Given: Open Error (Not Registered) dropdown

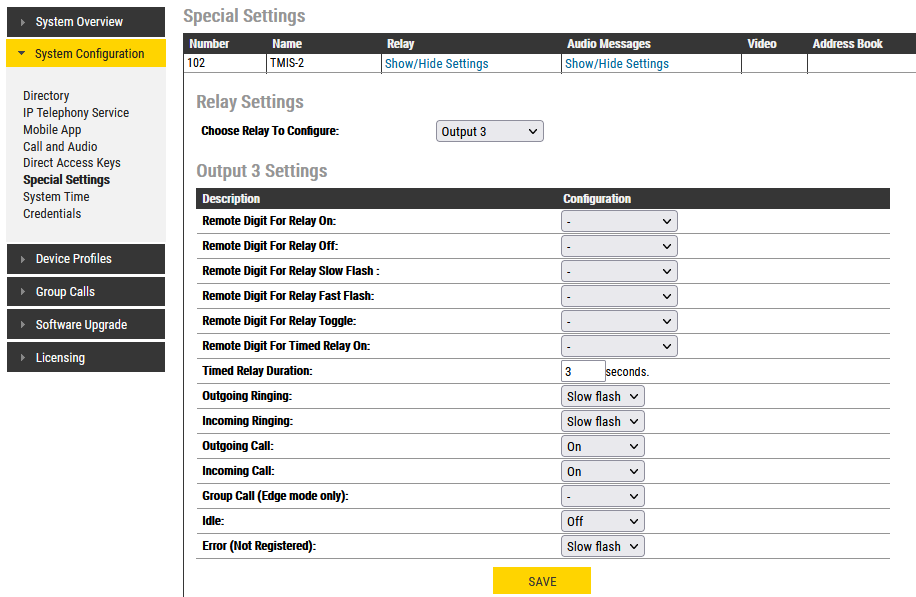Looking at the screenshot, I should coord(603,547).
